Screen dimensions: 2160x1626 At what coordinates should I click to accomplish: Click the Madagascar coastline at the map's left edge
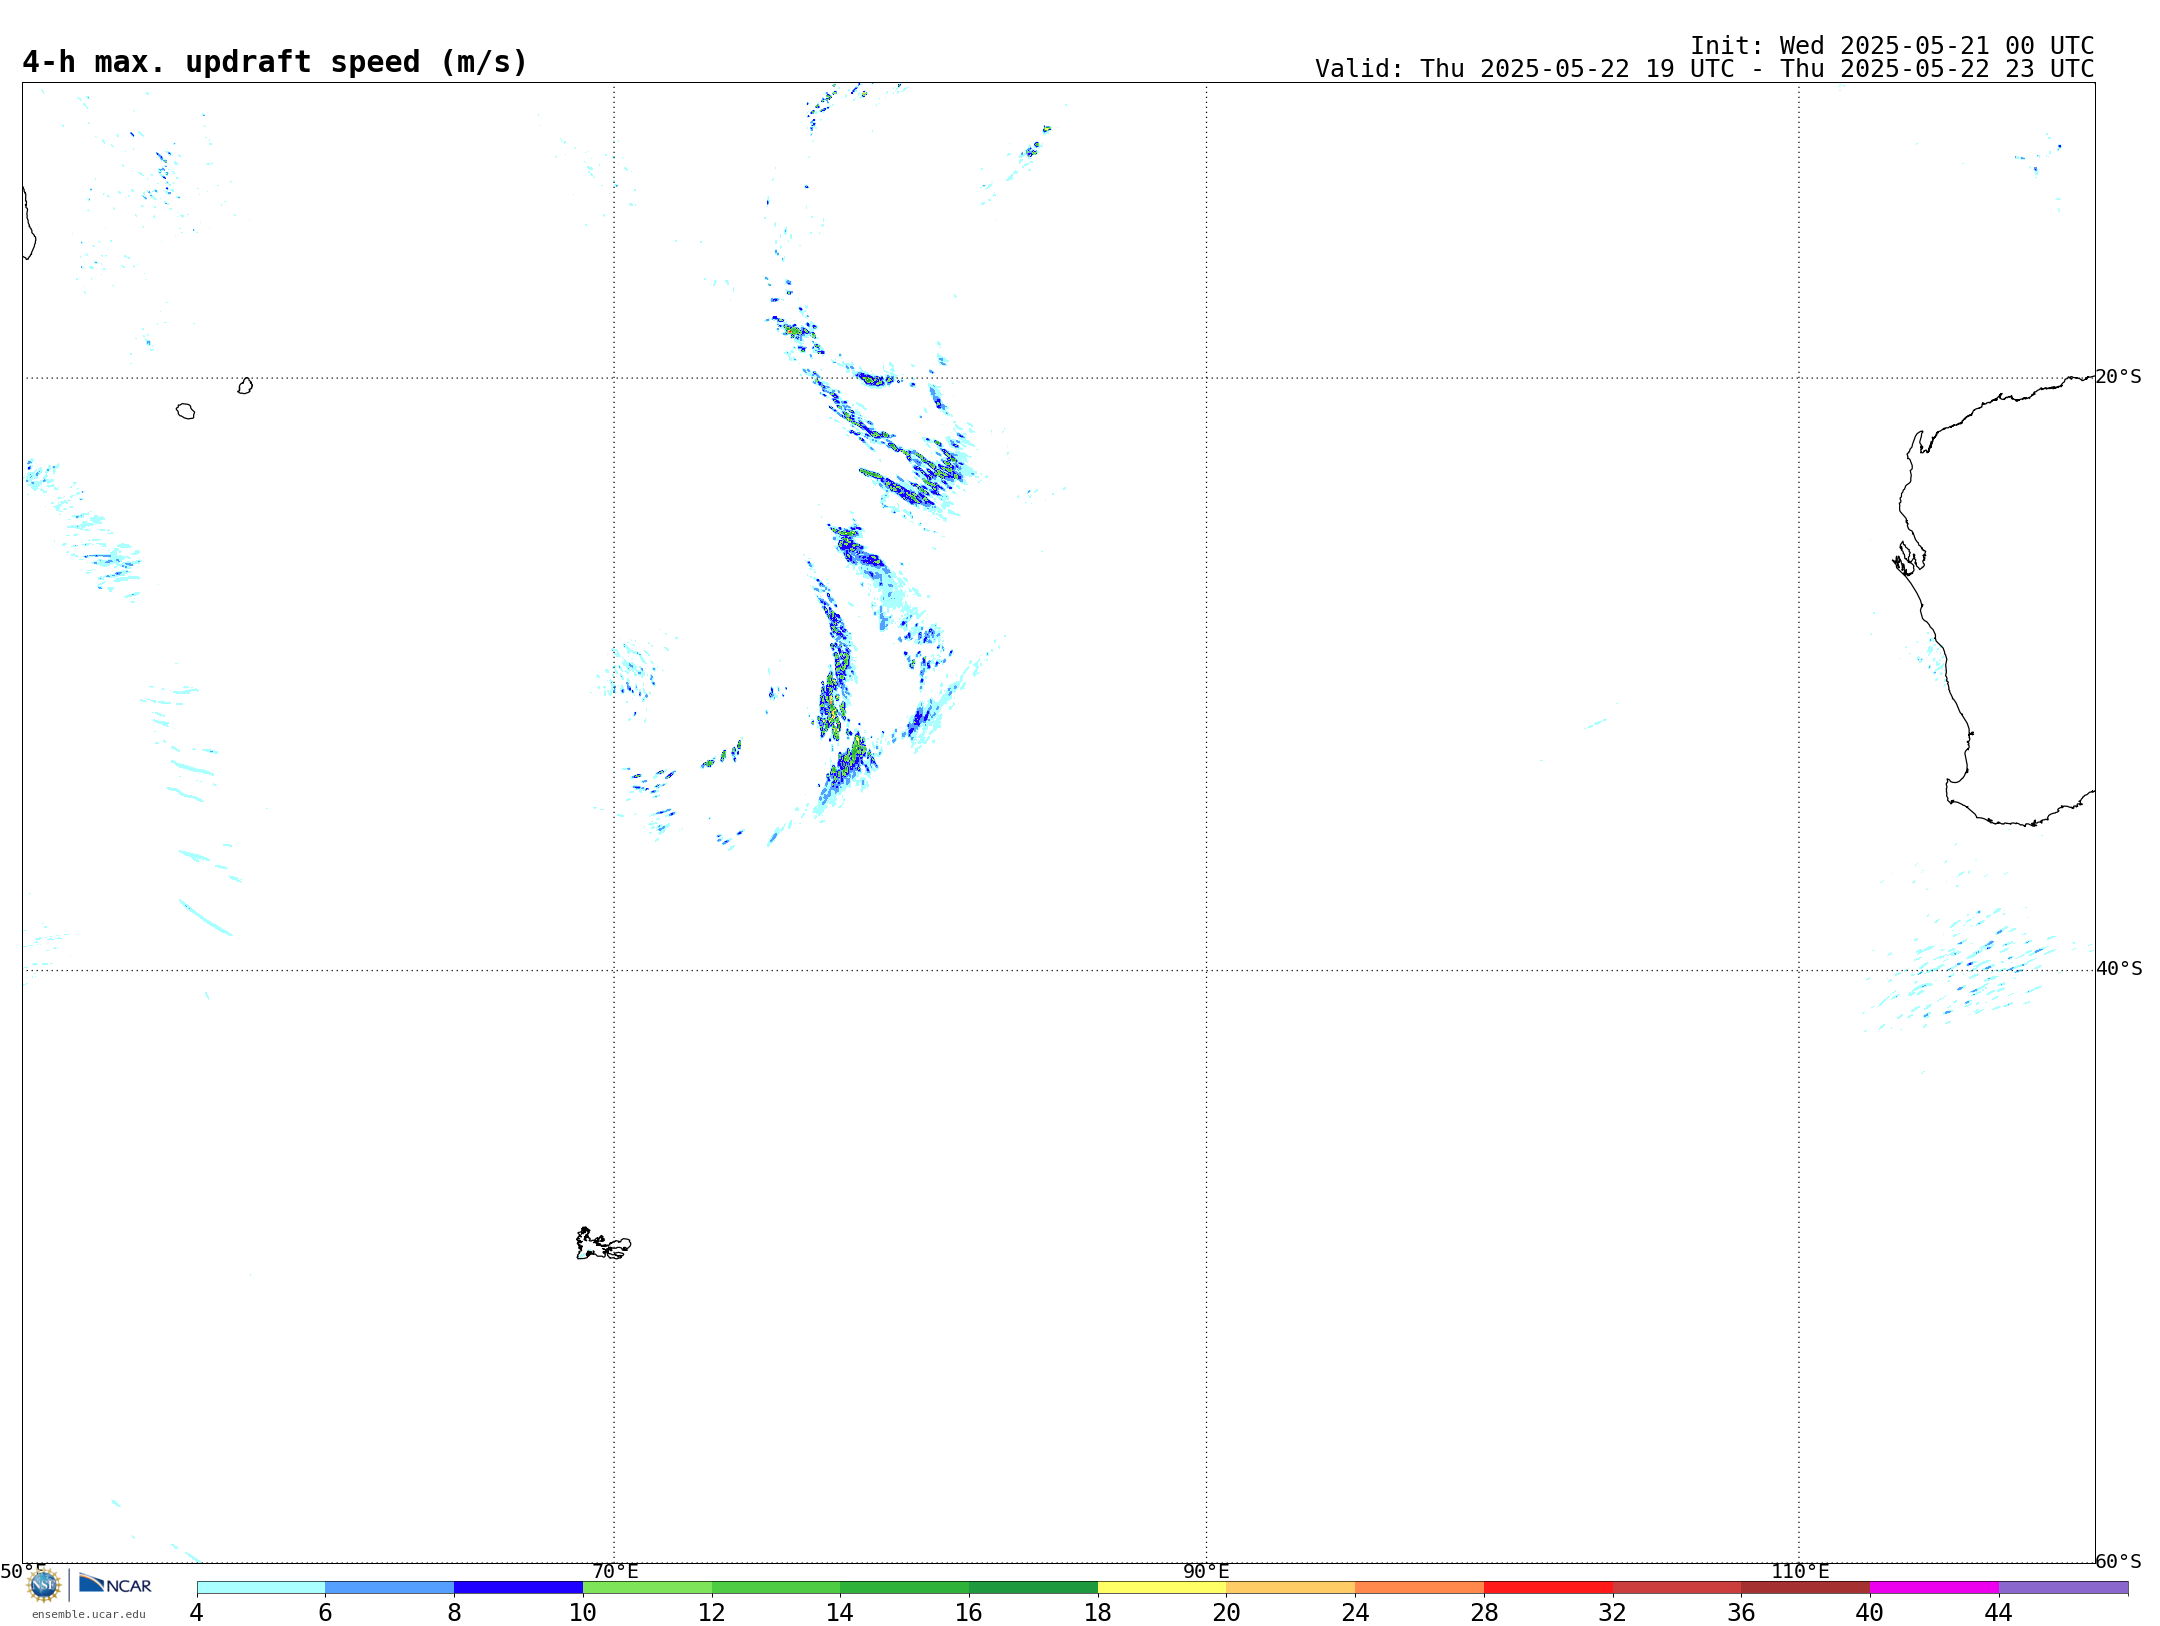coord(29,223)
